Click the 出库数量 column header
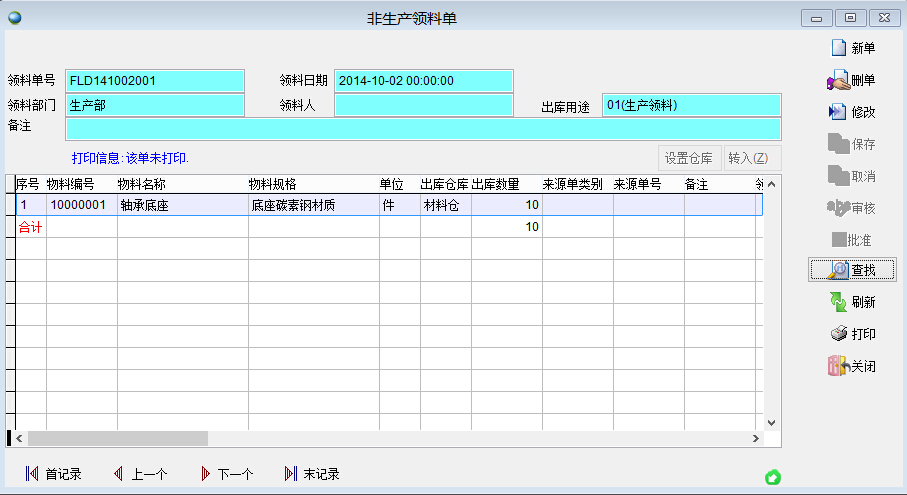This screenshot has width=907, height=495. coord(505,184)
